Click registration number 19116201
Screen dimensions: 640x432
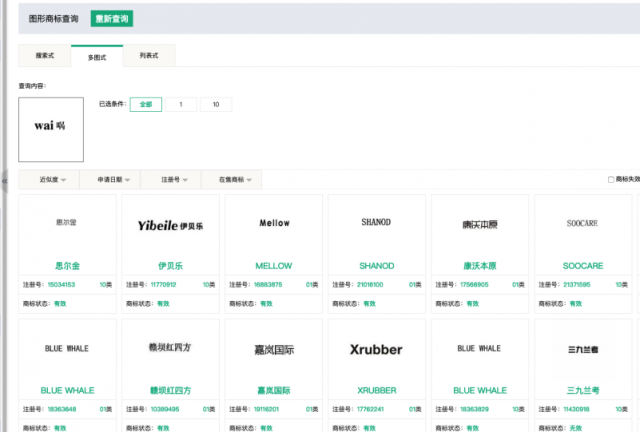point(266,409)
